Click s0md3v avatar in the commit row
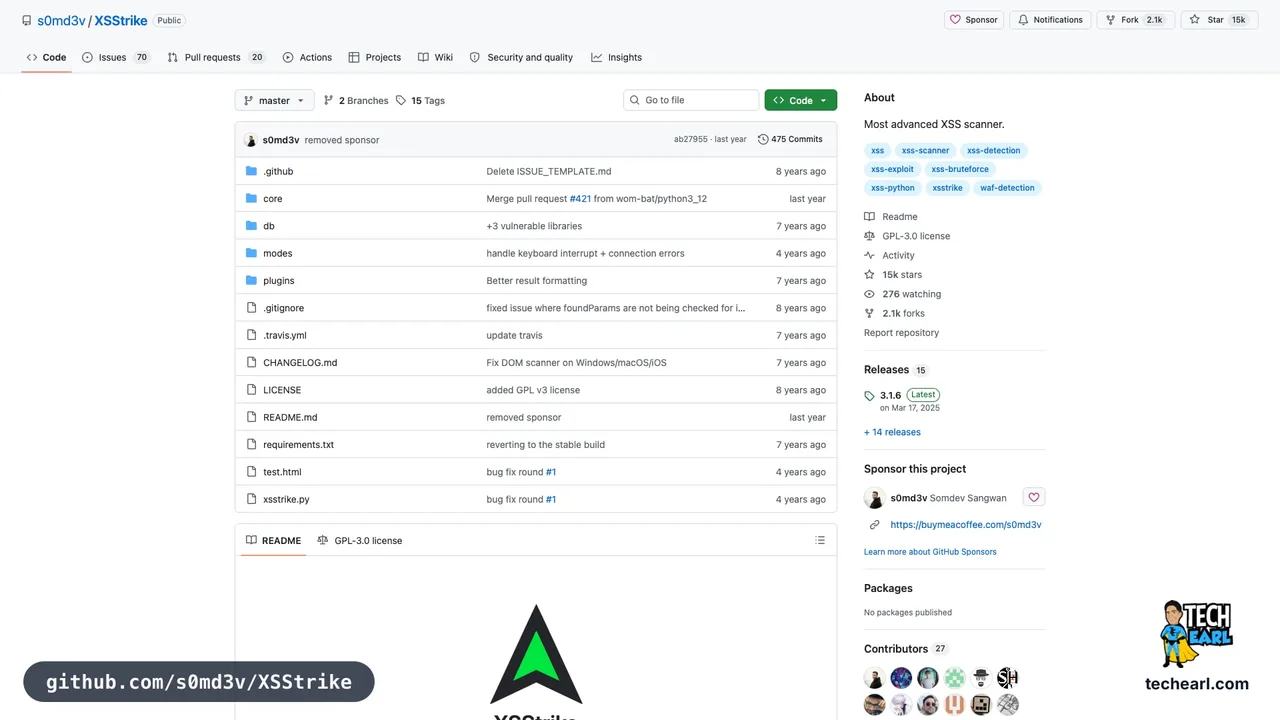This screenshot has width=1280, height=720. point(250,140)
